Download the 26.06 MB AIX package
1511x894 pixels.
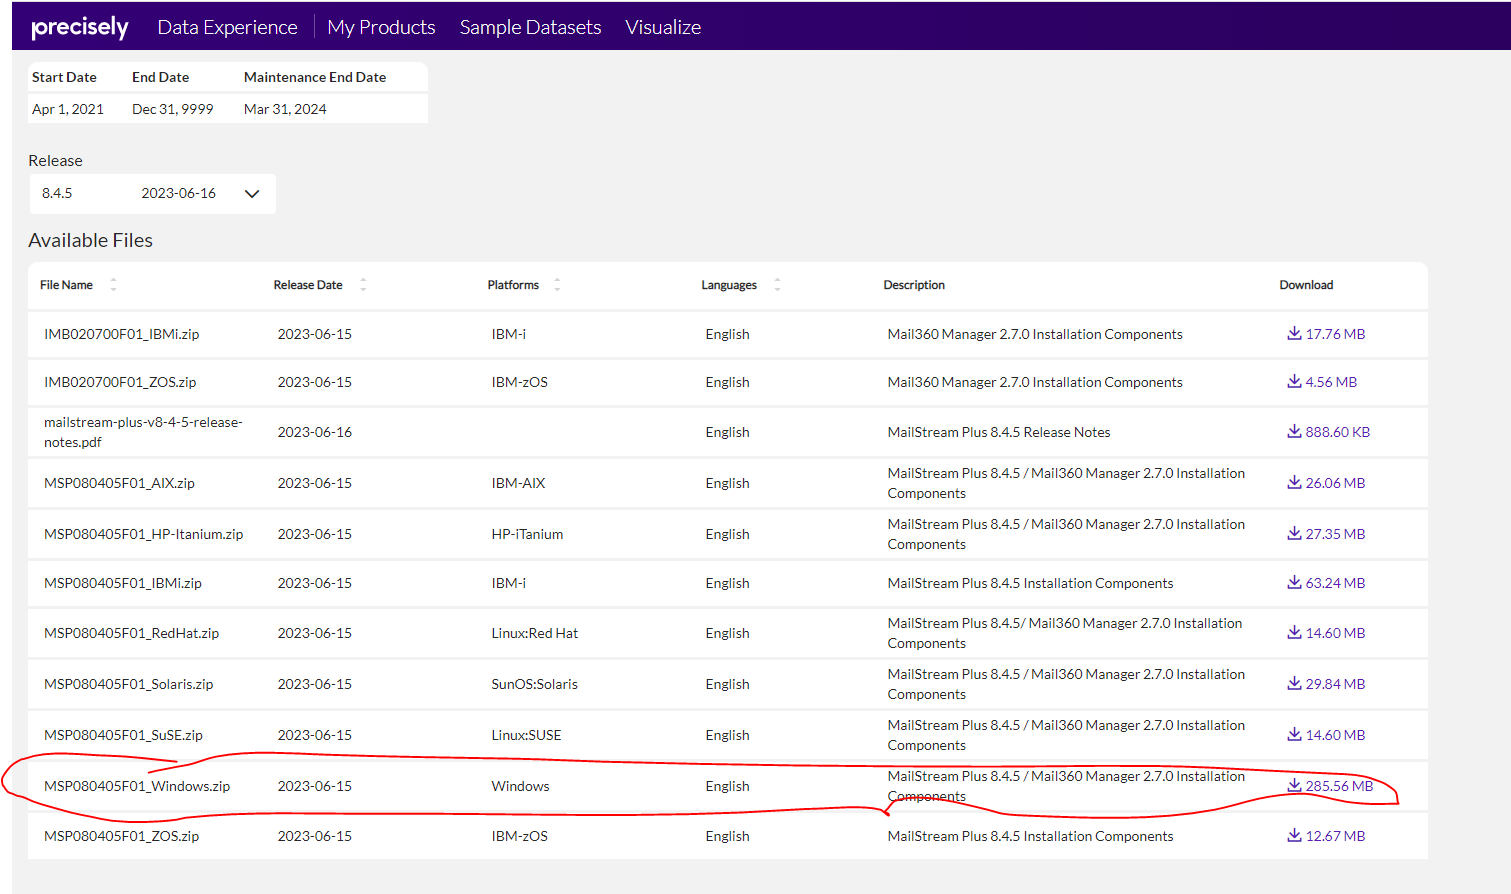[1326, 483]
